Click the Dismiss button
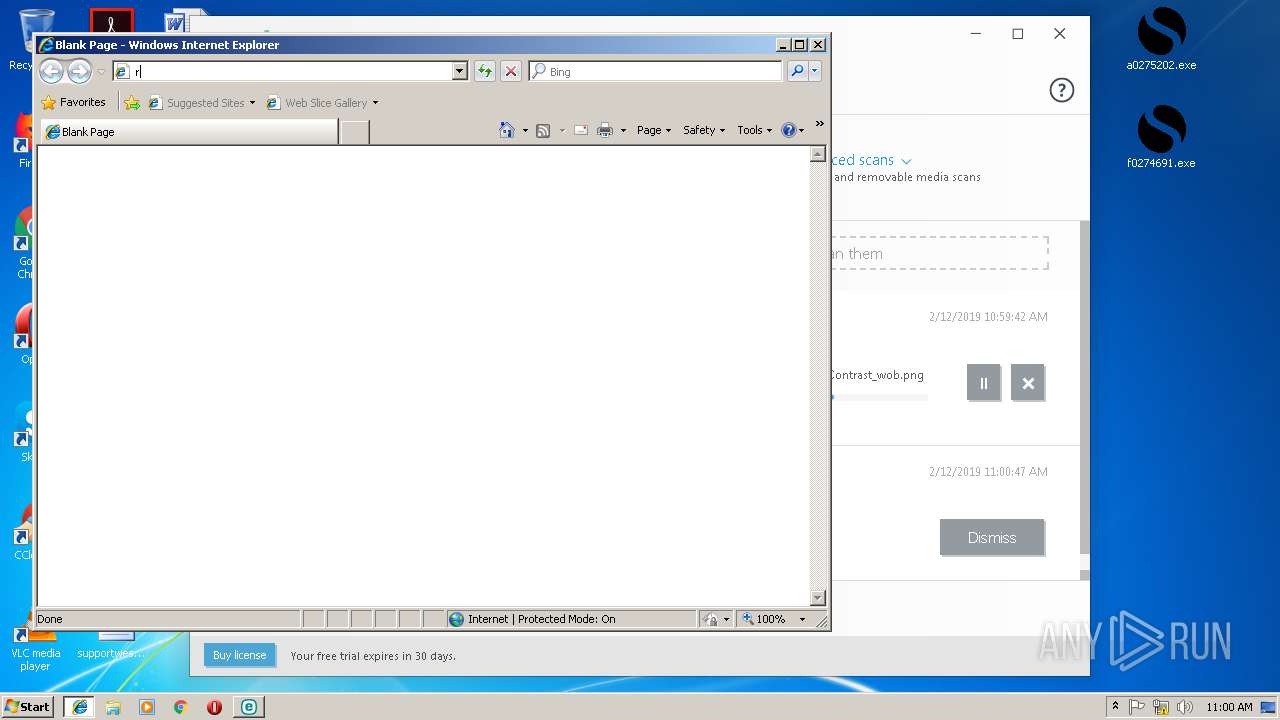 992,537
